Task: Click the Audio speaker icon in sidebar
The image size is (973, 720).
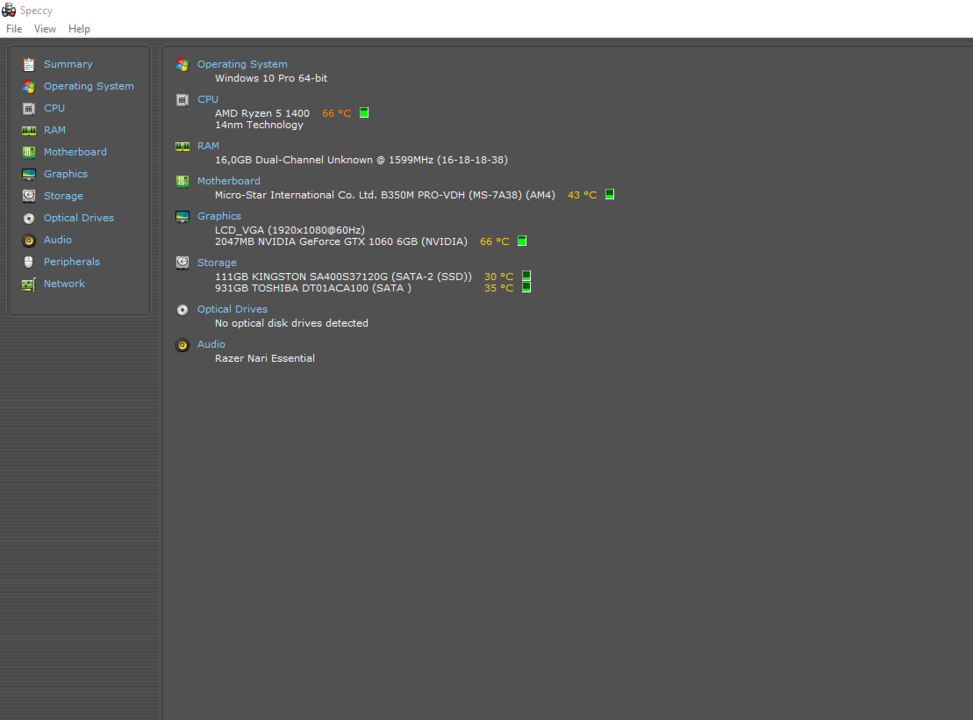Action: coord(29,240)
